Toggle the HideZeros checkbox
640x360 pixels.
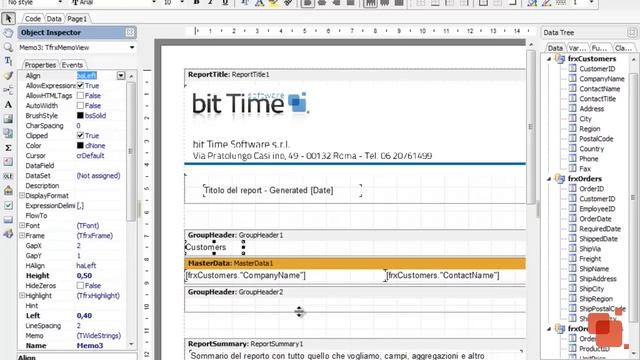pyautogui.click(x=80, y=286)
